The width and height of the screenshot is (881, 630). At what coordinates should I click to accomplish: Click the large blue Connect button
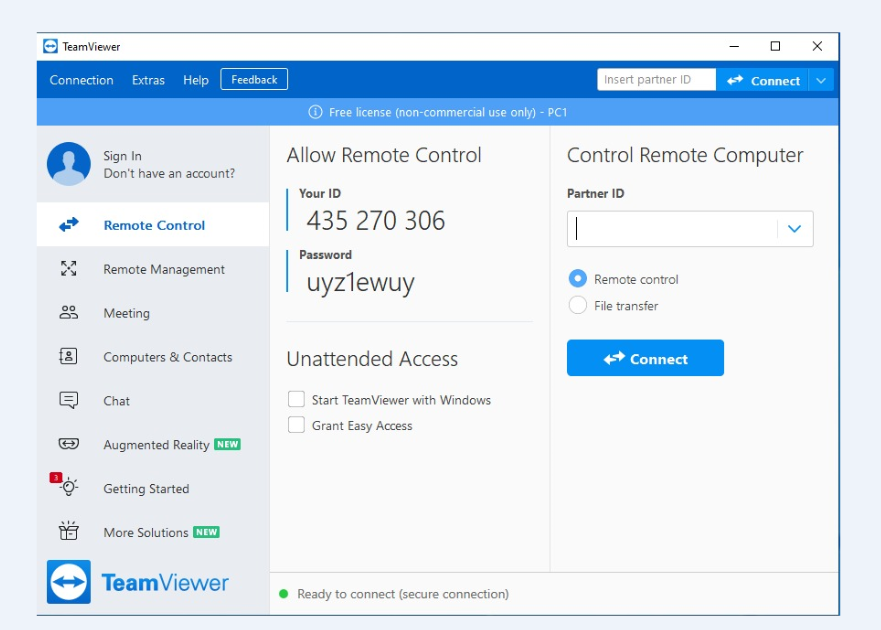click(x=645, y=358)
